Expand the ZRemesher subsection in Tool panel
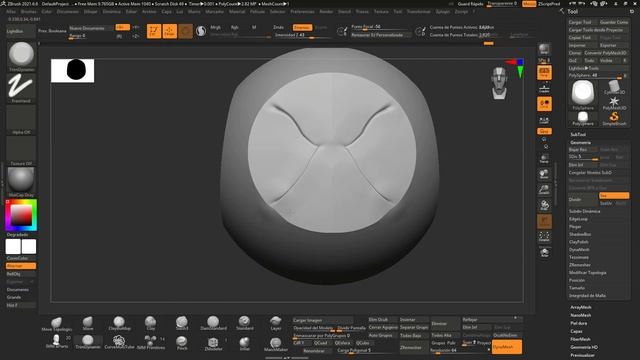The image size is (640, 360). [x=580, y=265]
